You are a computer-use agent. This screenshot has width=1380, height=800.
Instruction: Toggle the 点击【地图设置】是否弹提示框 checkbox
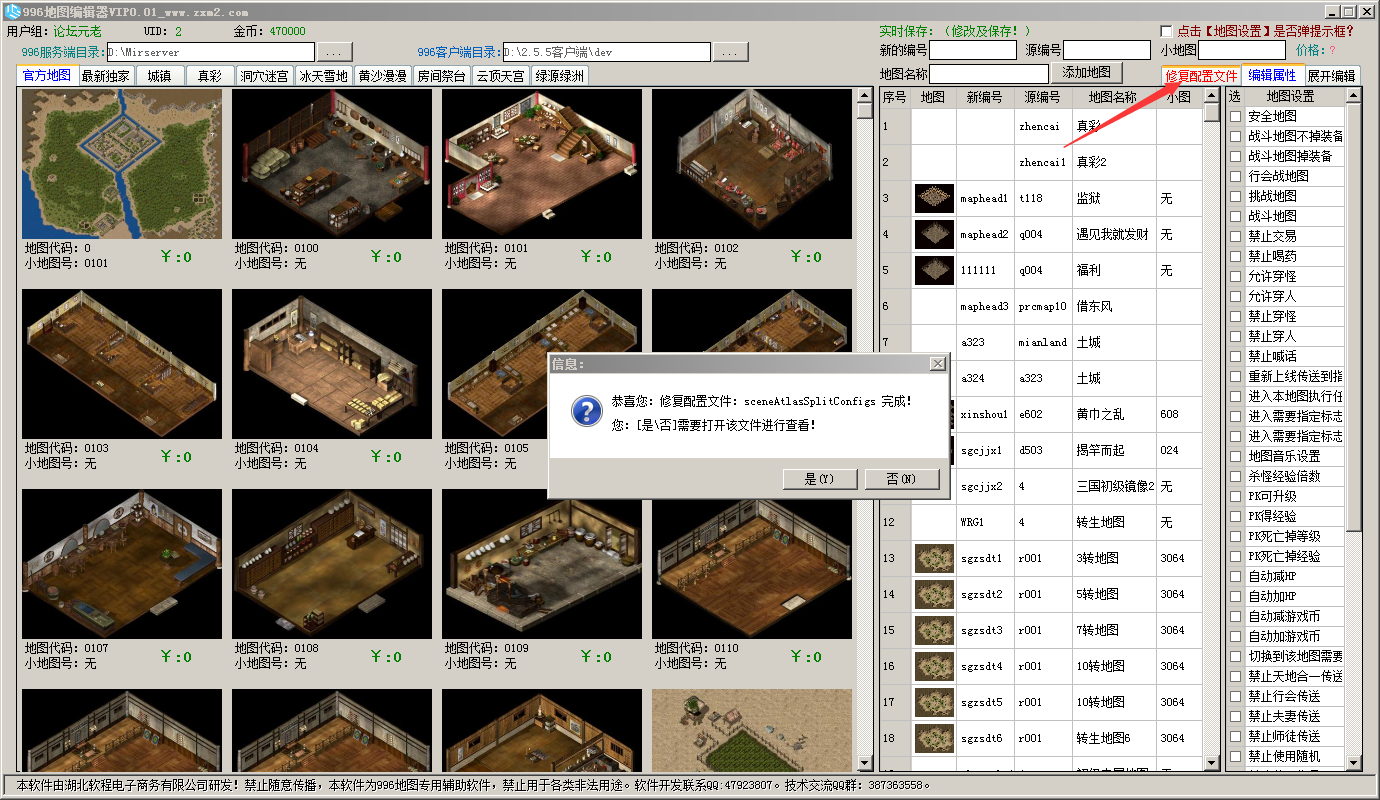1166,31
